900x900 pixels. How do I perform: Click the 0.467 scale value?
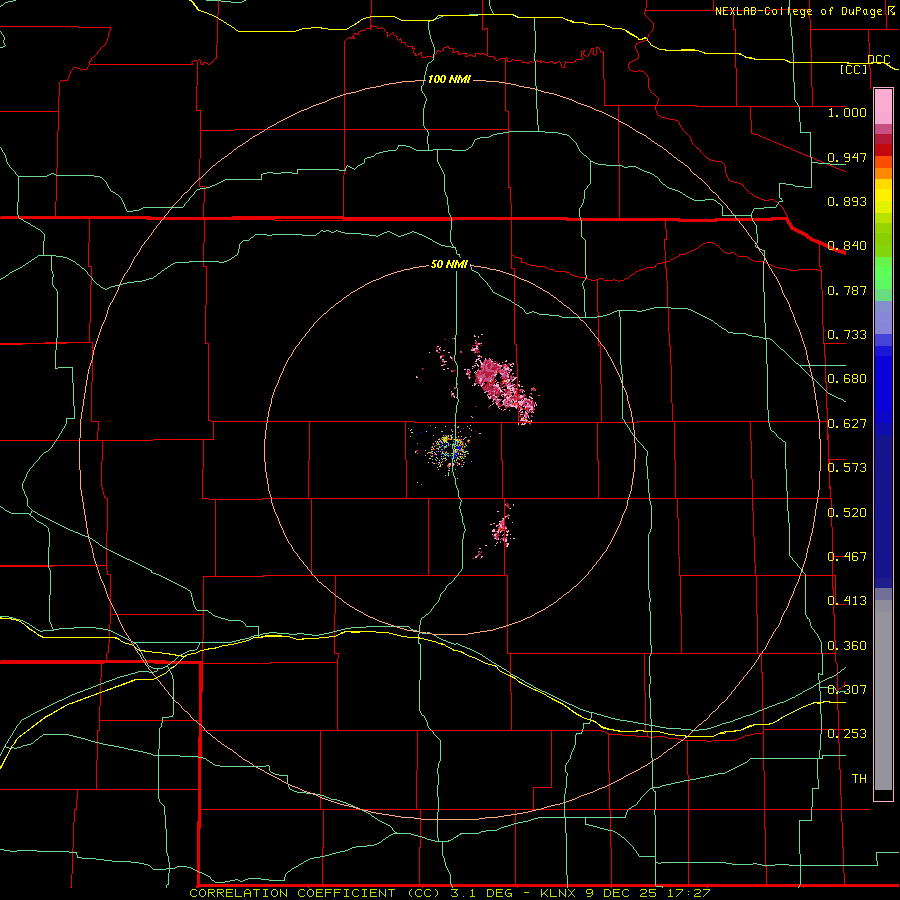click(847, 557)
